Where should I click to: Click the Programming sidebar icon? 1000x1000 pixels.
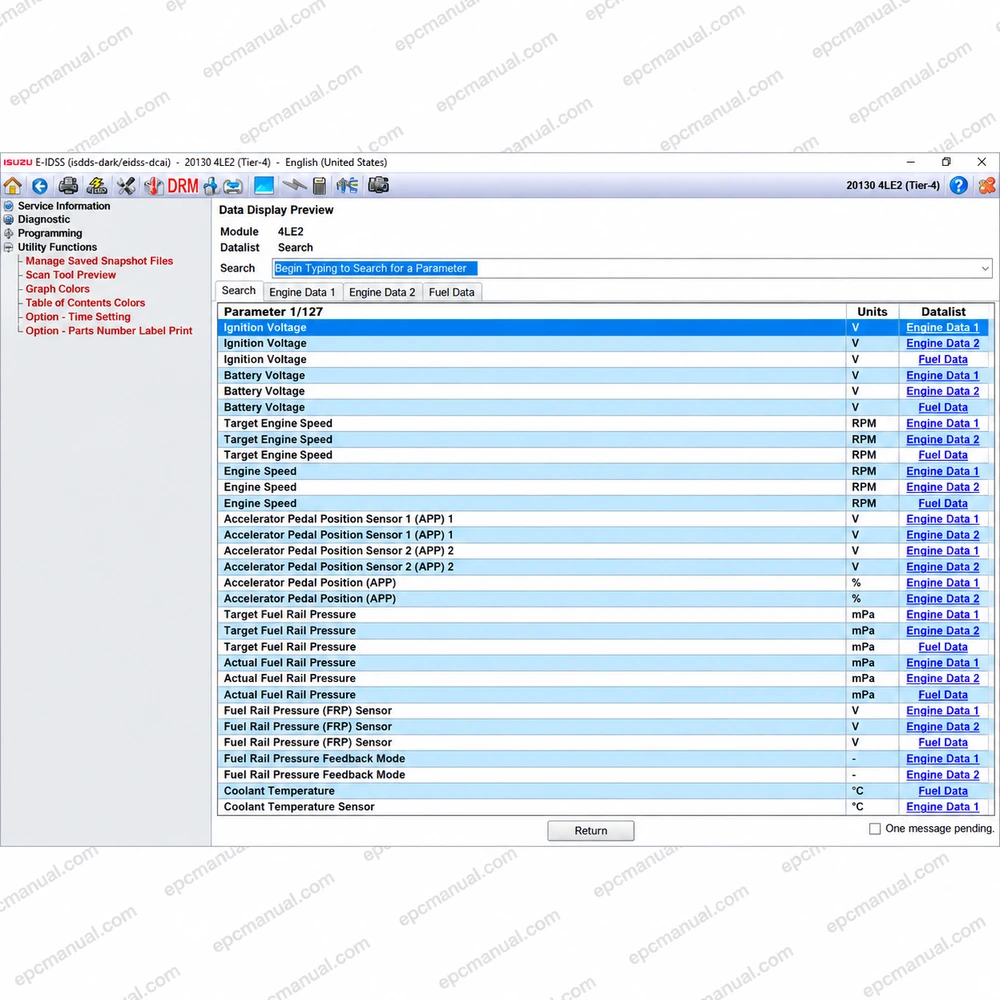point(9,233)
